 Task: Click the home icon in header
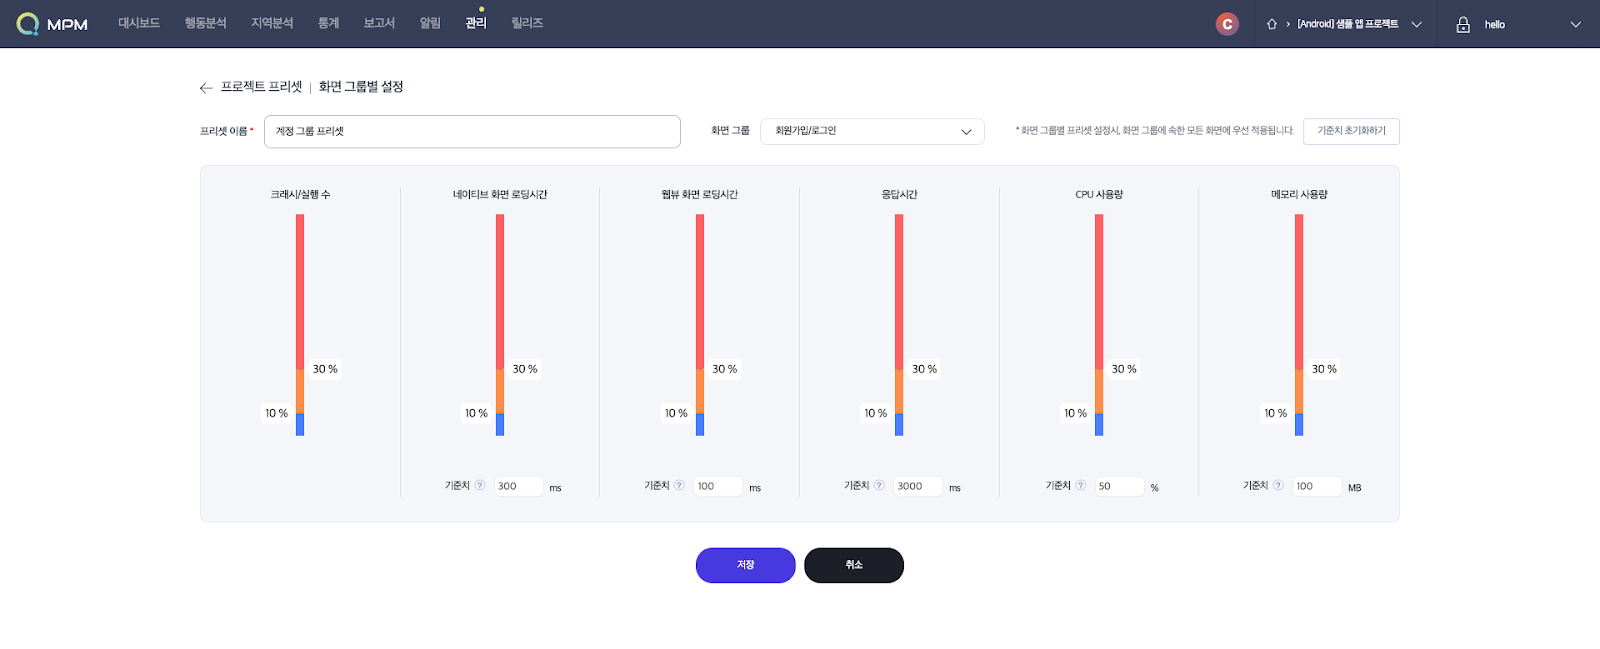1272,24
